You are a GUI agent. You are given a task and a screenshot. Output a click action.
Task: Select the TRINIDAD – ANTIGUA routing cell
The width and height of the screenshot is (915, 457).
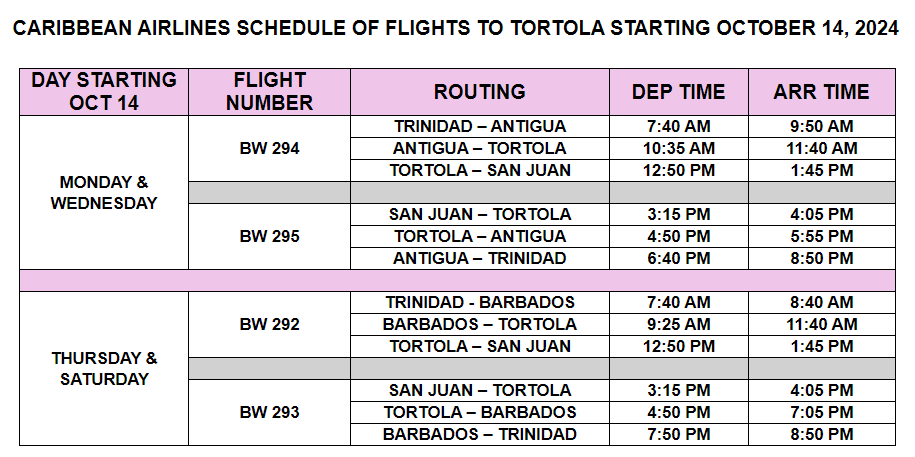tap(480, 127)
